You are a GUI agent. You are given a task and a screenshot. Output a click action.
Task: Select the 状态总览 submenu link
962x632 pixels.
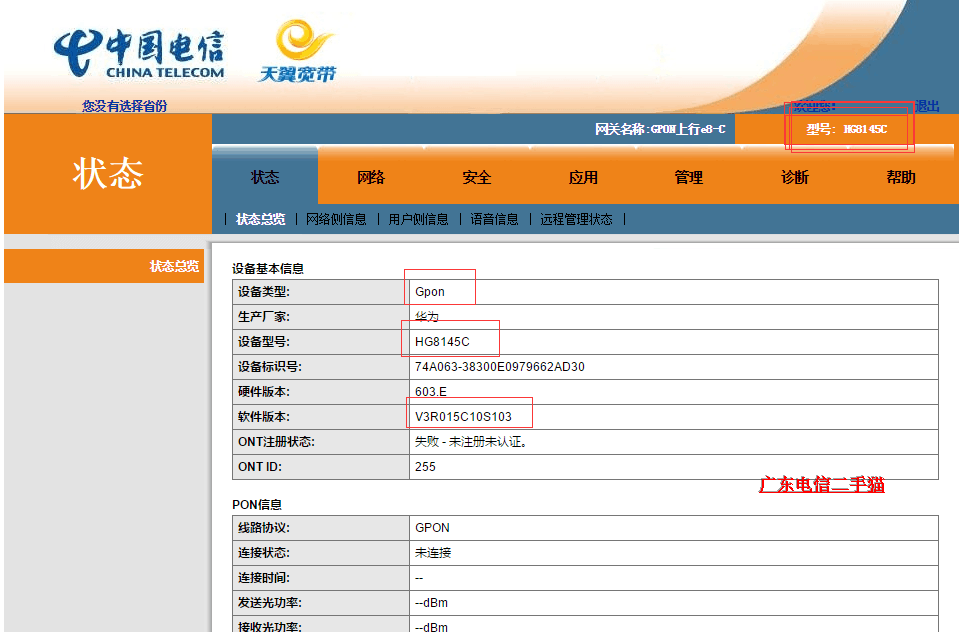[x=260, y=219]
